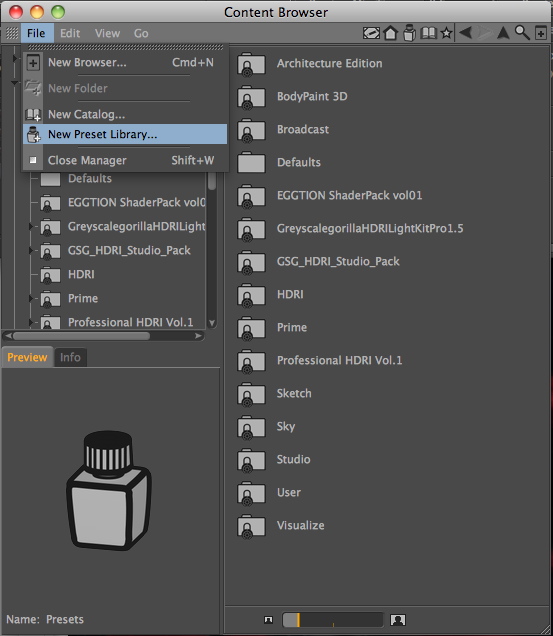Select the BodyPaint 3D library folder icon
Image resolution: width=553 pixels, height=636 pixels.
tap(251, 97)
